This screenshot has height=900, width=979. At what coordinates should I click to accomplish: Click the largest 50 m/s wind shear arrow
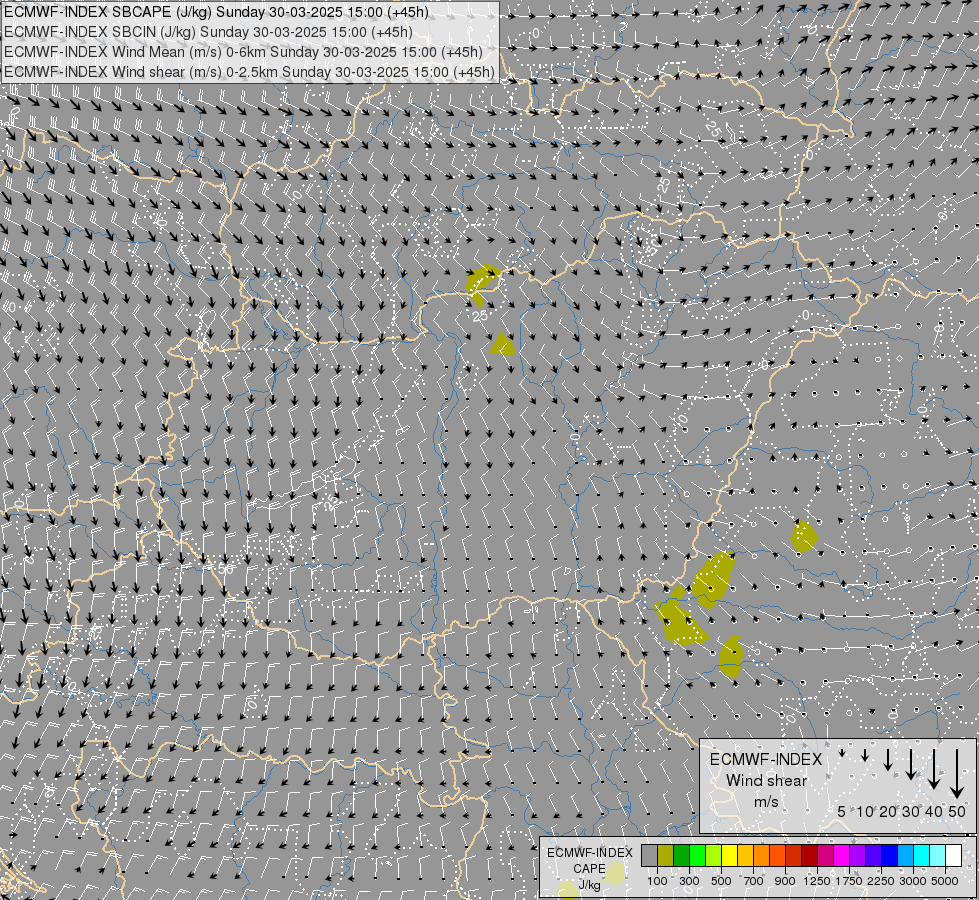[x=957, y=774]
